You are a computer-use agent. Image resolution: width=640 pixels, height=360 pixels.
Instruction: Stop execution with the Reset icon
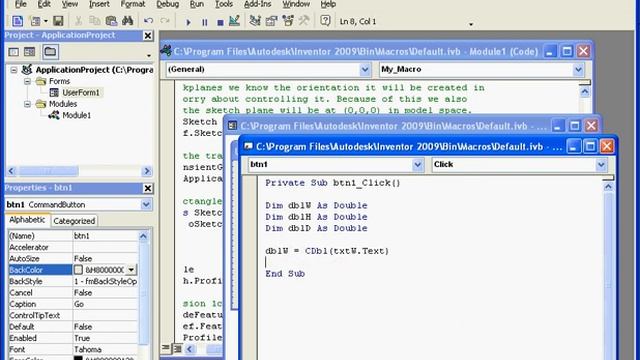tap(220, 22)
